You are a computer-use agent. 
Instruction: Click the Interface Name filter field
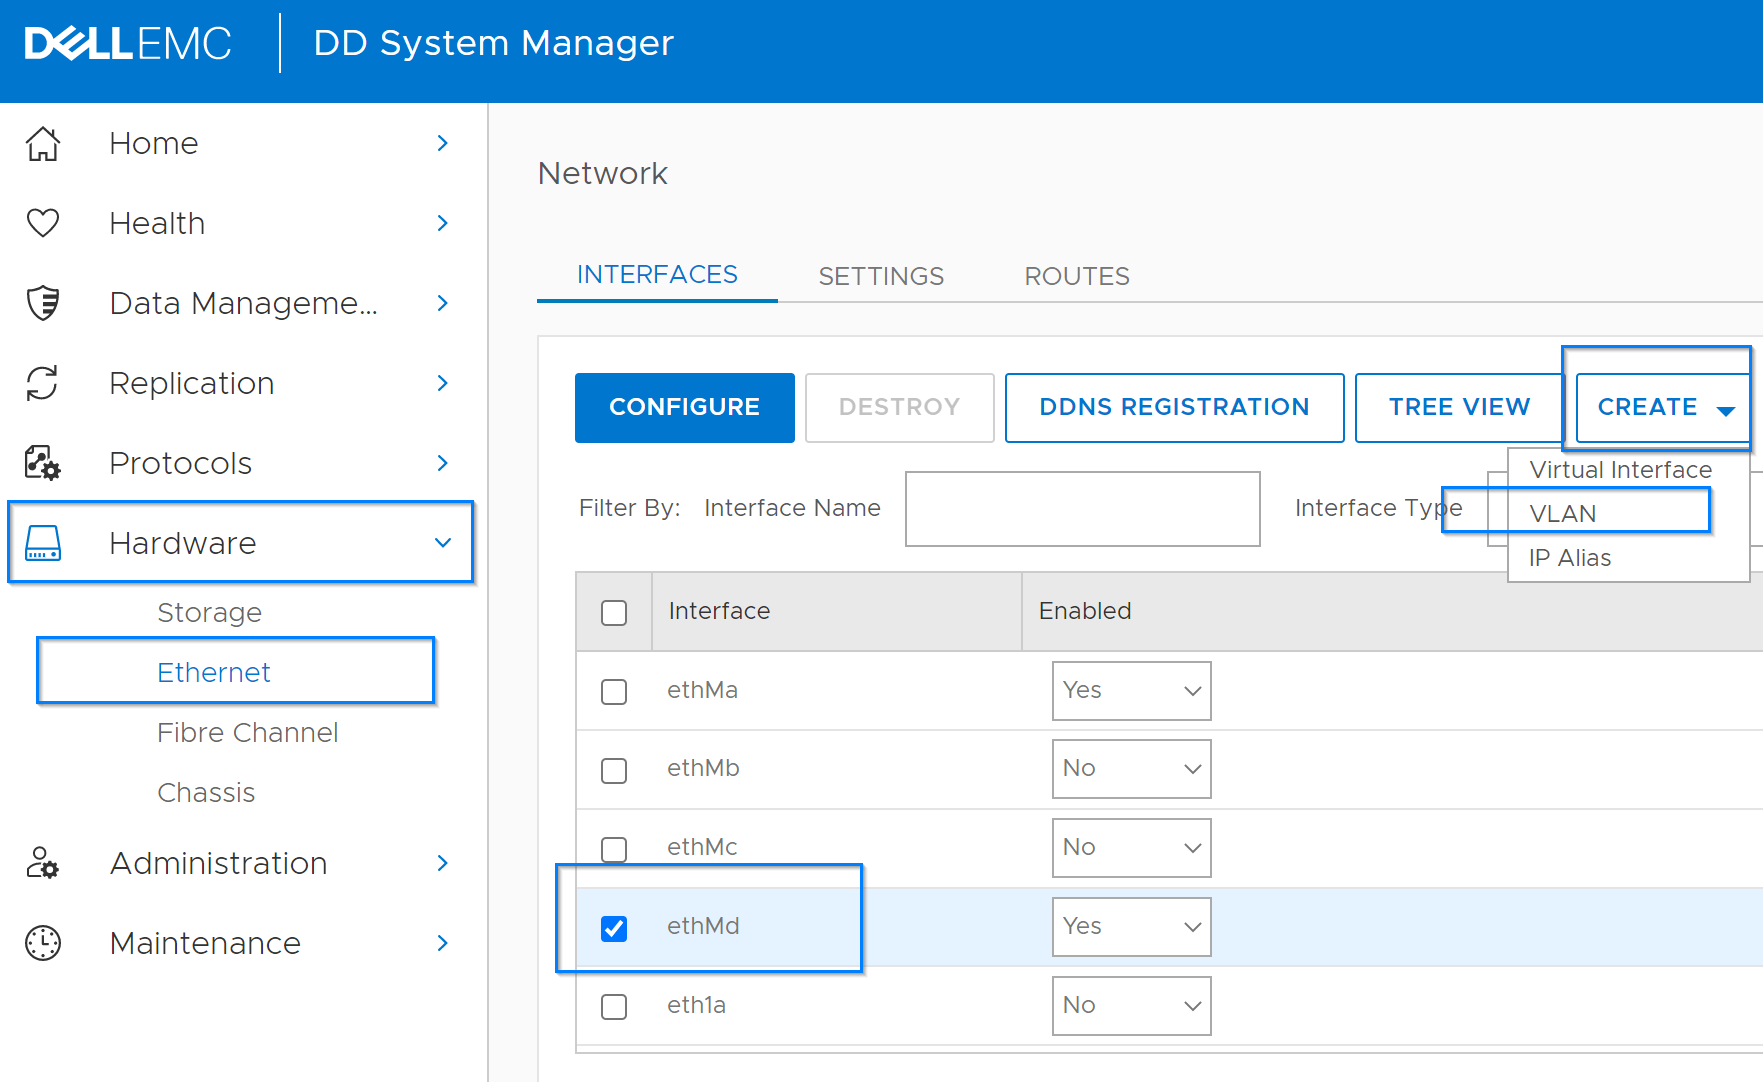coord(1082,509)
